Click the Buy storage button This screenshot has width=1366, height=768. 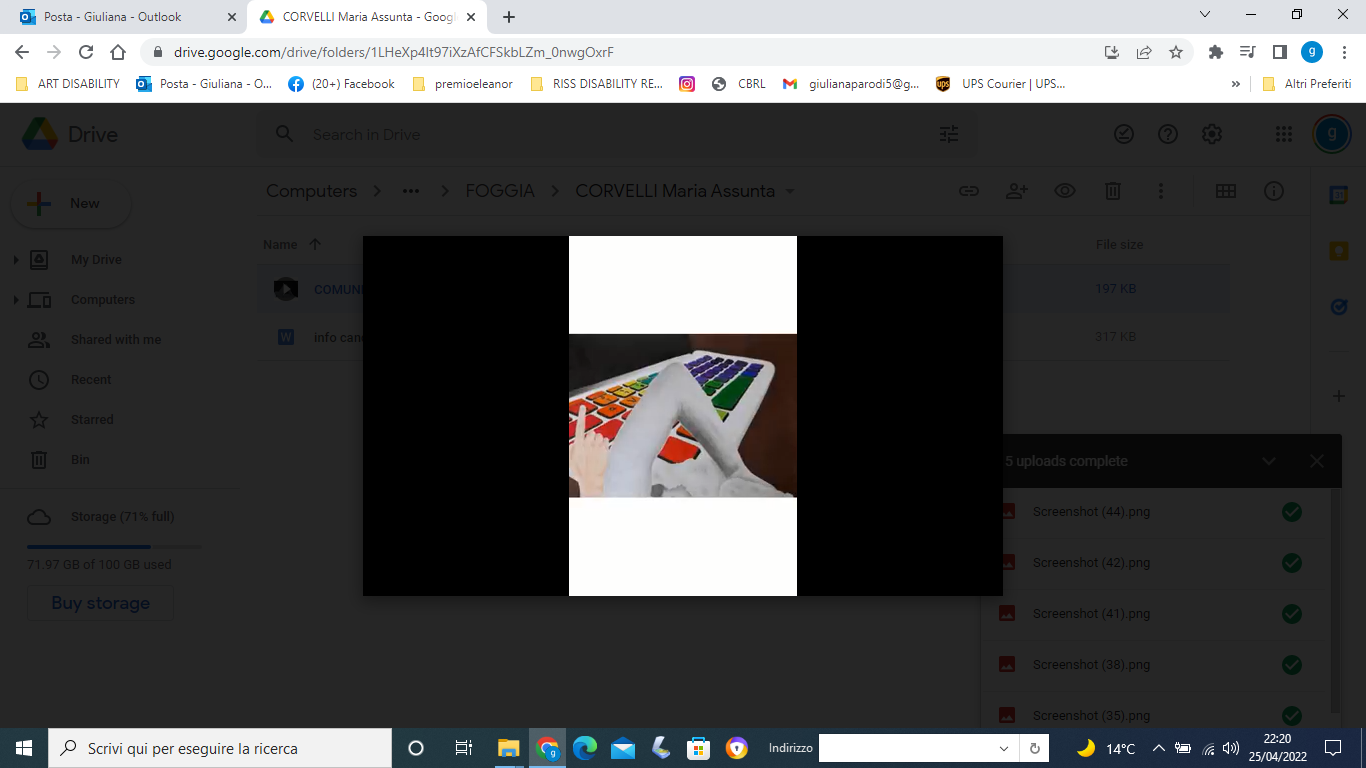(101, 603)
